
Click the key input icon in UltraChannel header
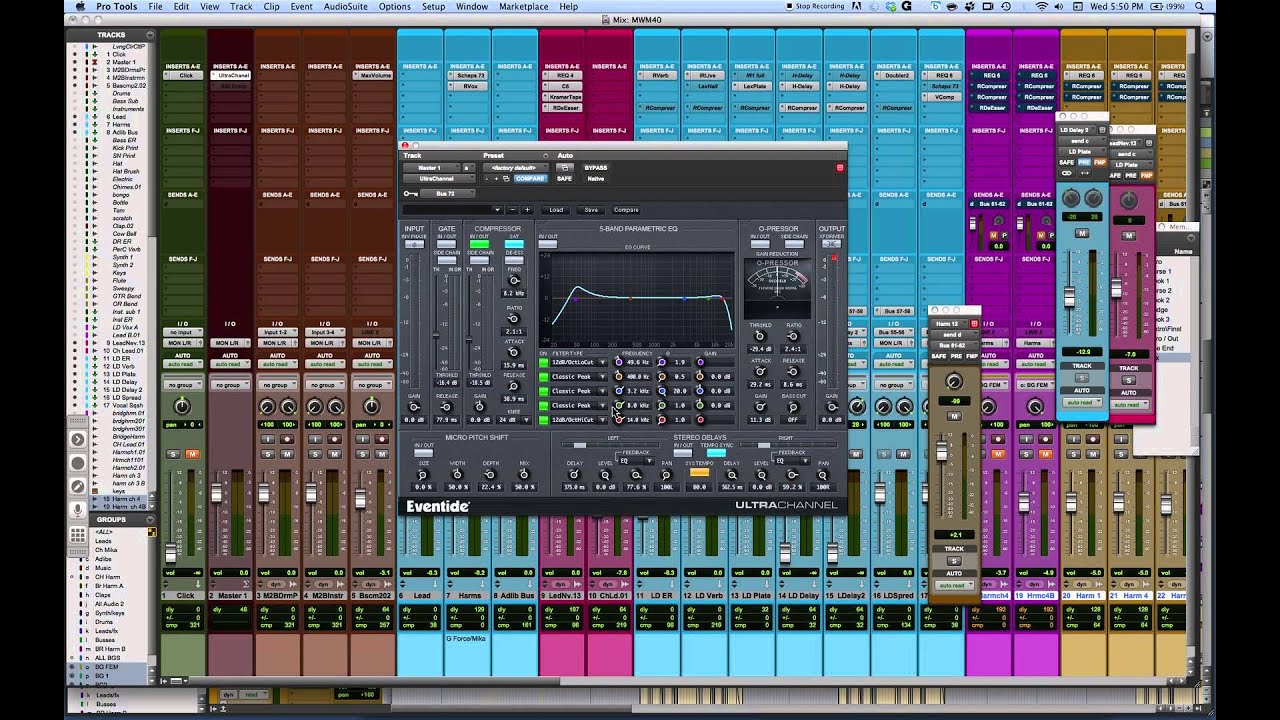click(x=410, y=194)
